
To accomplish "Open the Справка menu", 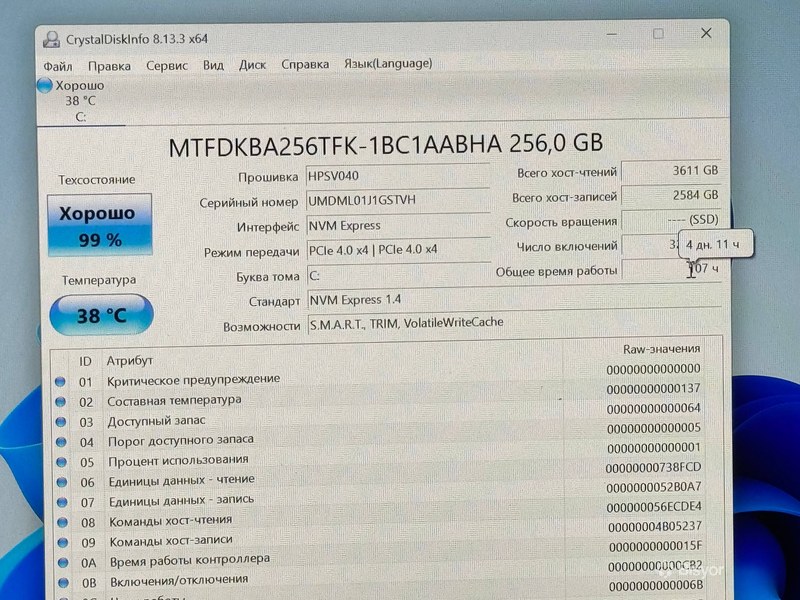I will (x=305, y=64).
